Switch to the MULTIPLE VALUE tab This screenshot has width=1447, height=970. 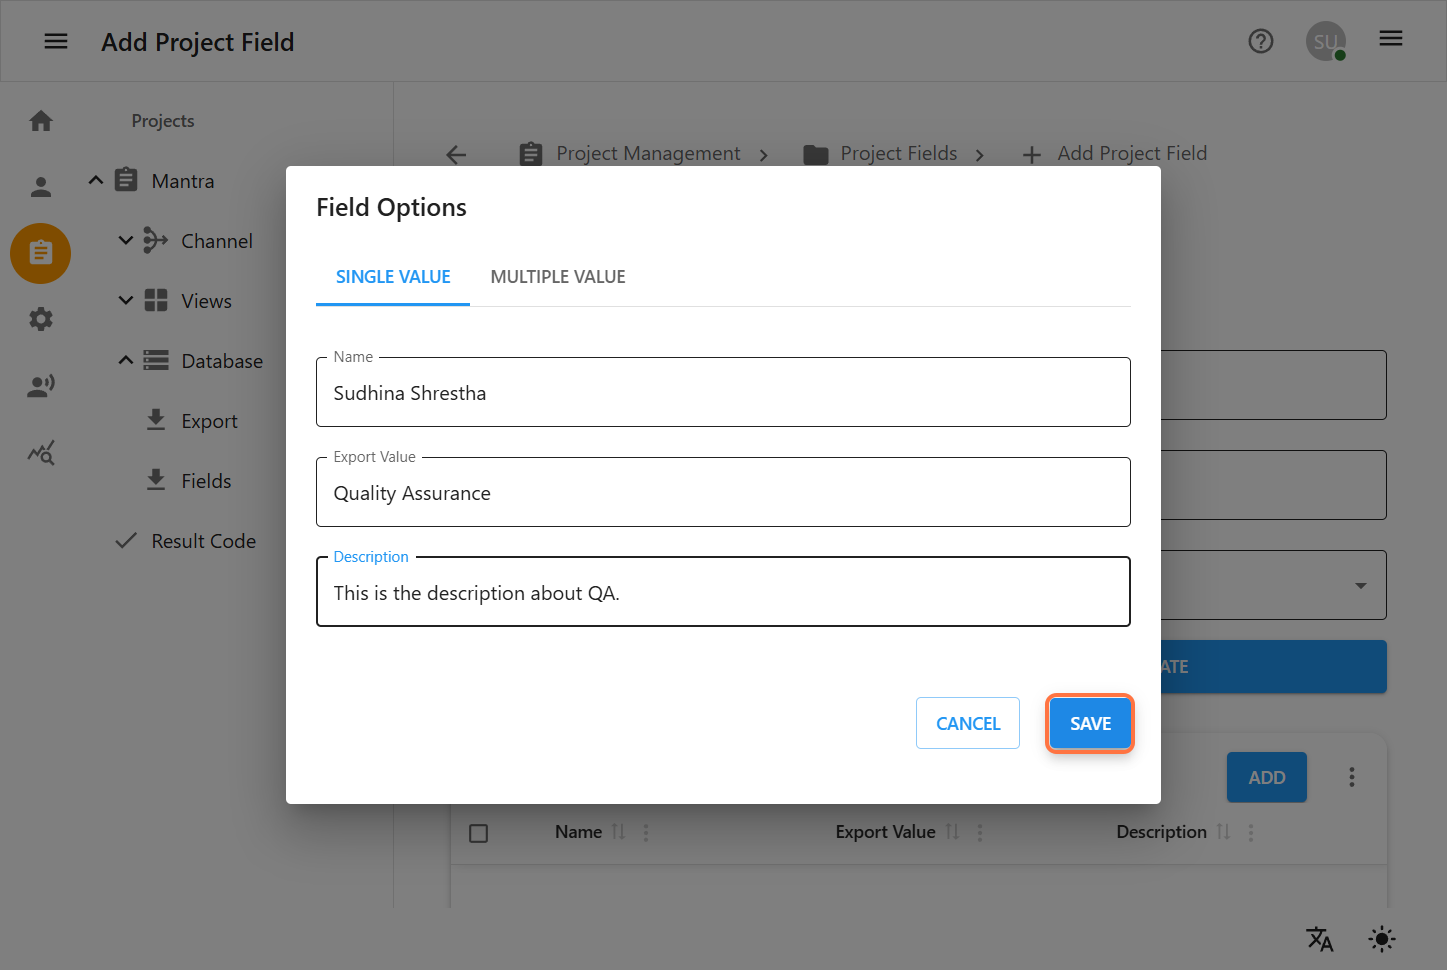click(557, 276)
